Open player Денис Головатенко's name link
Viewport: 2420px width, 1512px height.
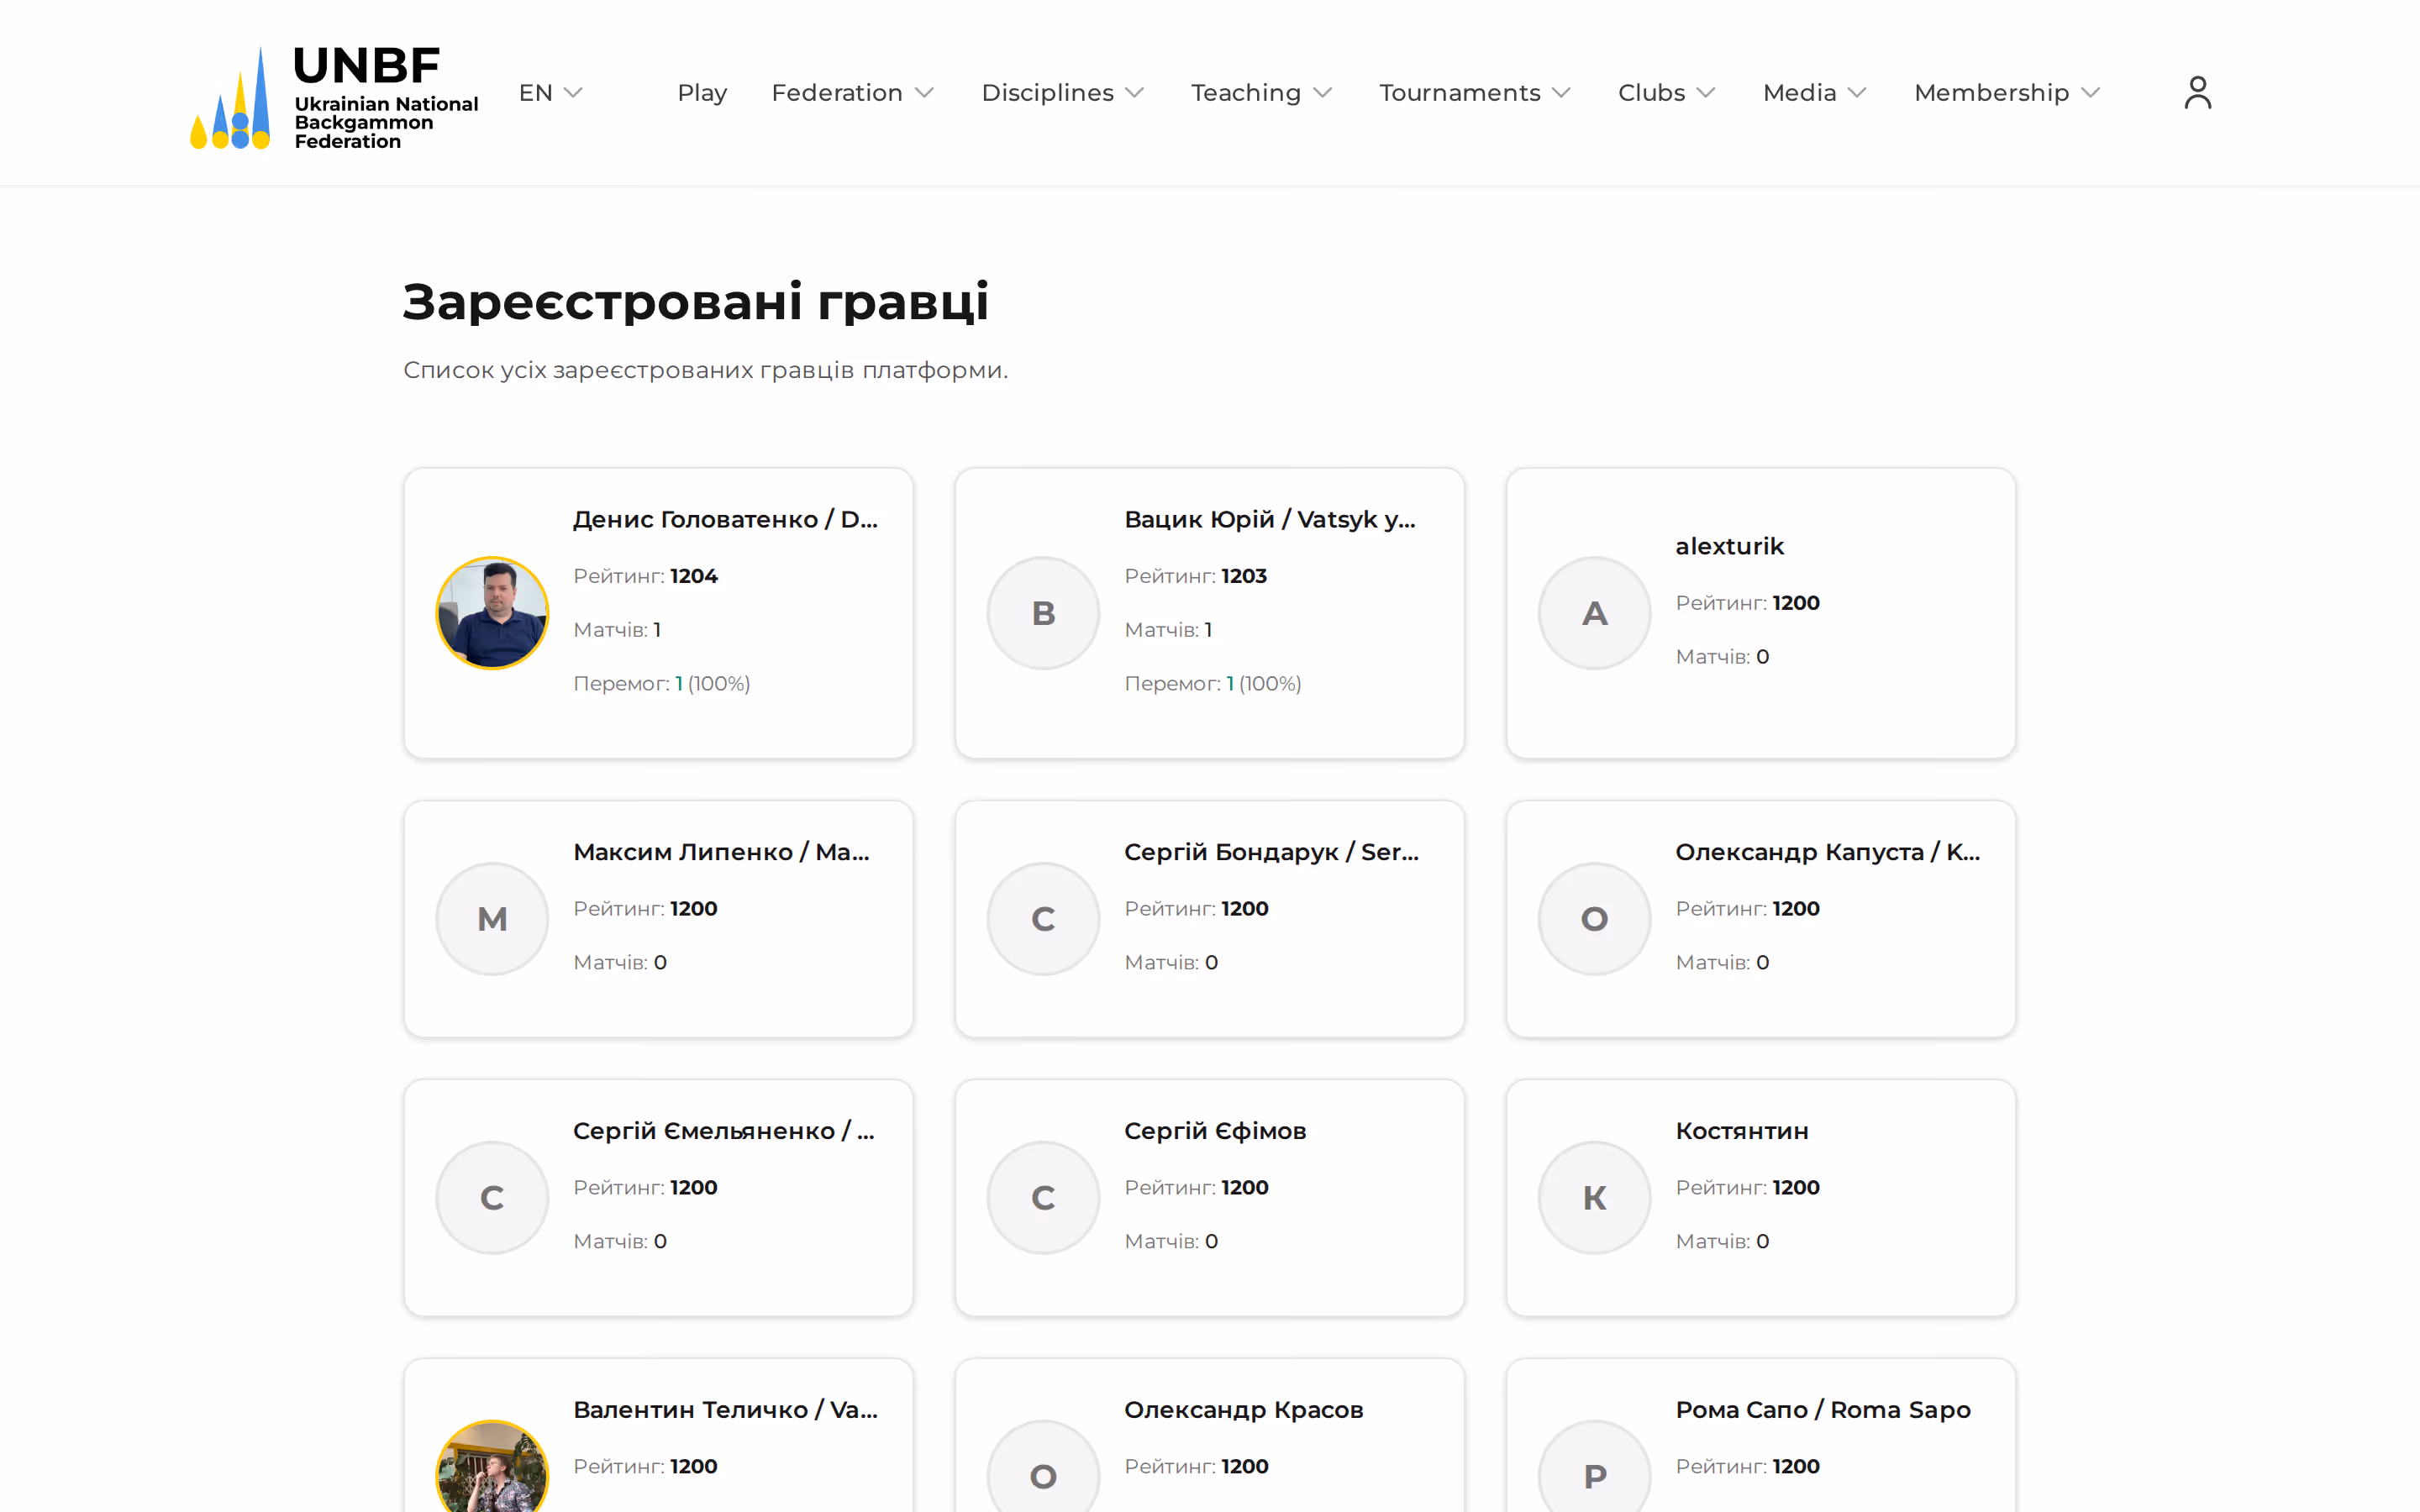coord(725,519)
